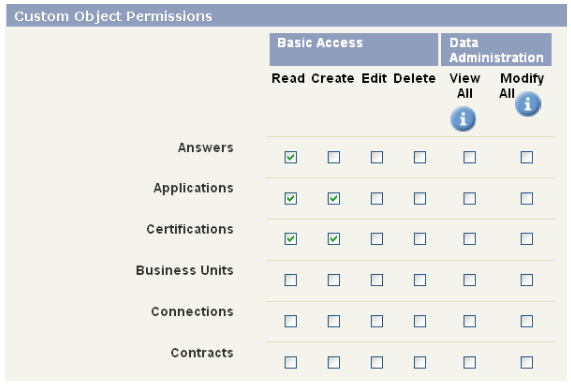The image size is (571, 385).
Task: Check View All for Contracts
Action: point(469,362)
